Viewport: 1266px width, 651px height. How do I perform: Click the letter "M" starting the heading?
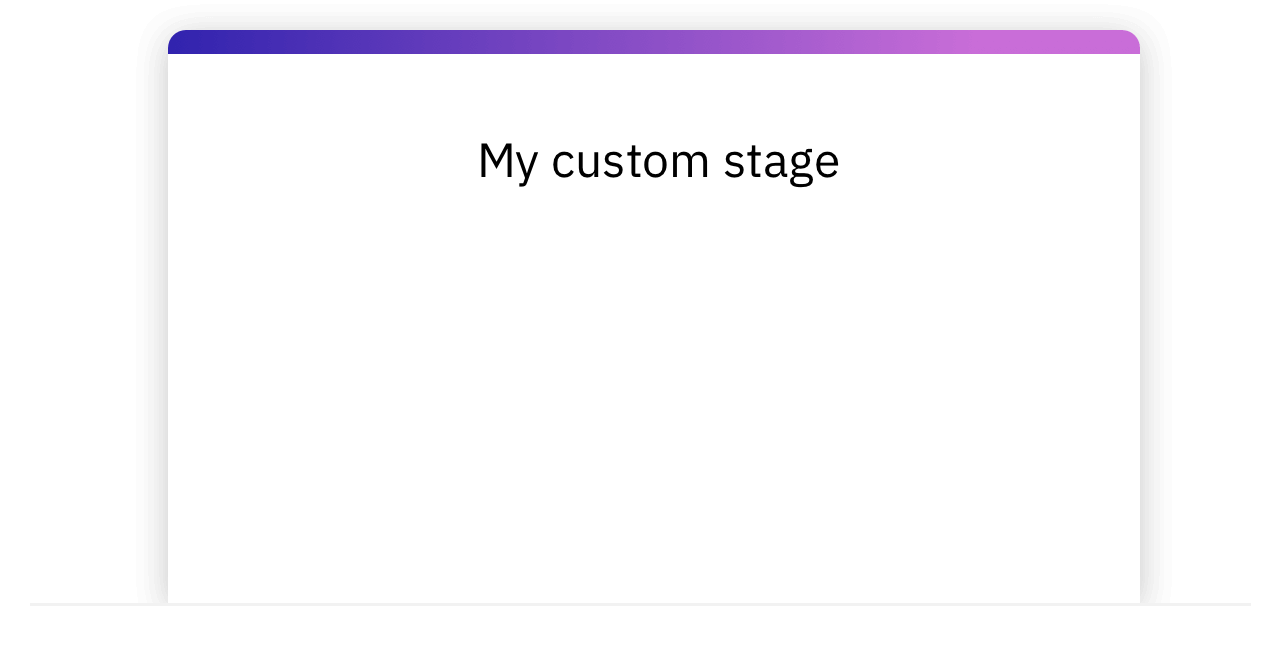(494, 161)
